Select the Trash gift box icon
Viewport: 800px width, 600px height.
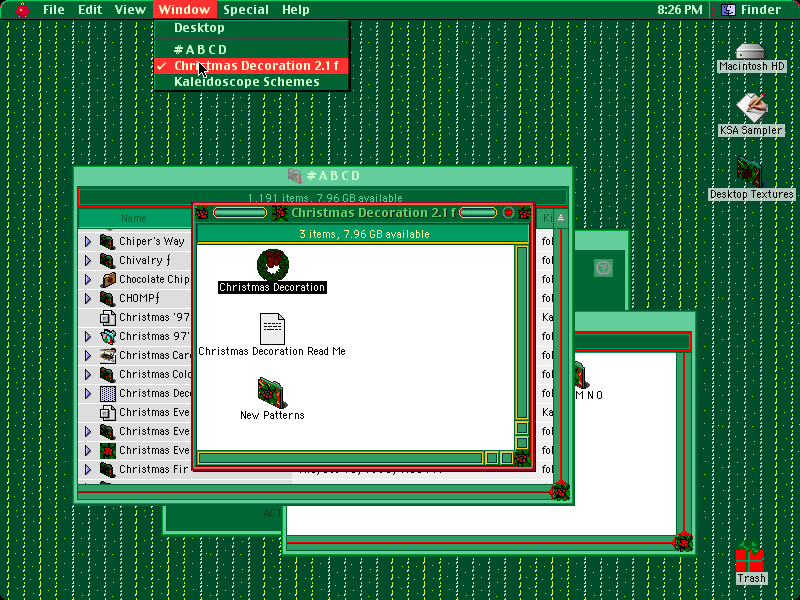749,557
